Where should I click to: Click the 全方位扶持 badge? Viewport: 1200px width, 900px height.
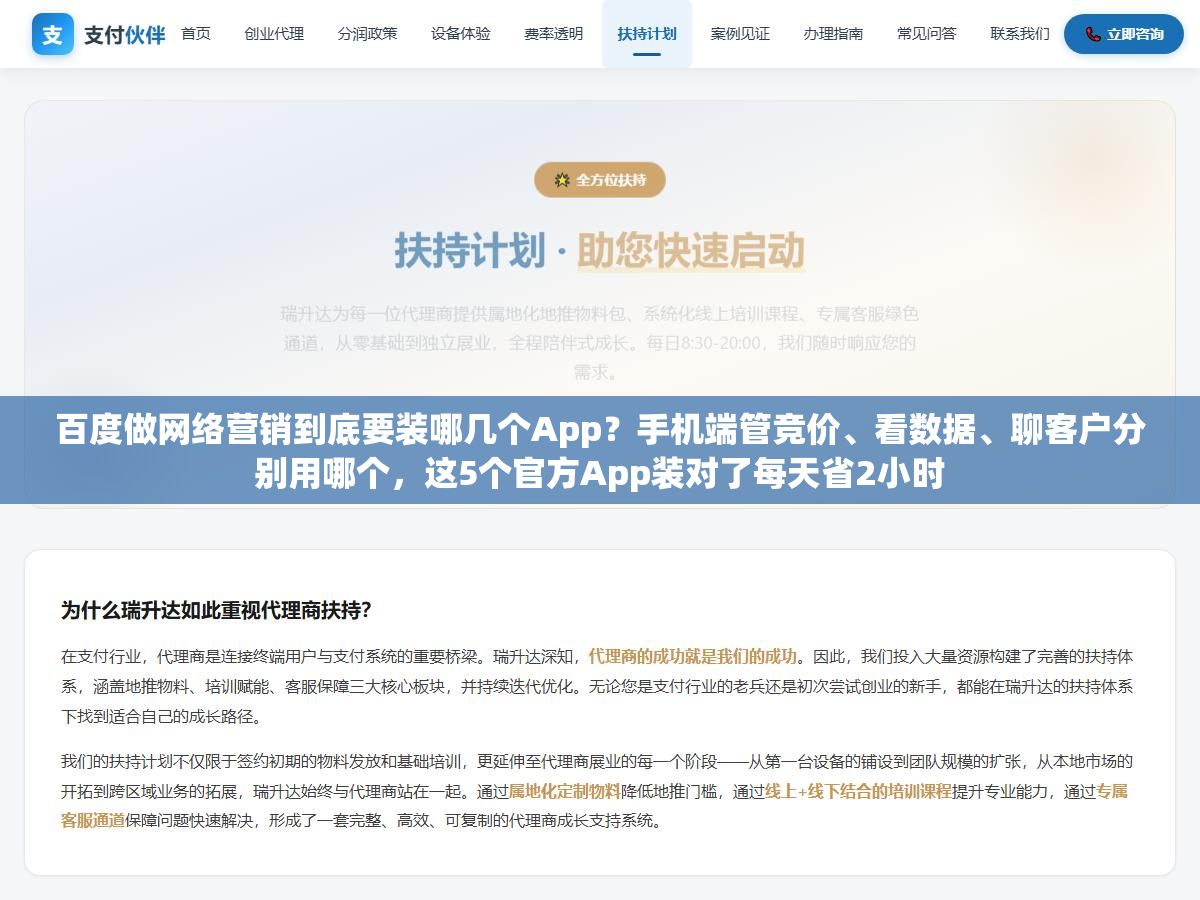pyautogui.click(x=600, y=180)
